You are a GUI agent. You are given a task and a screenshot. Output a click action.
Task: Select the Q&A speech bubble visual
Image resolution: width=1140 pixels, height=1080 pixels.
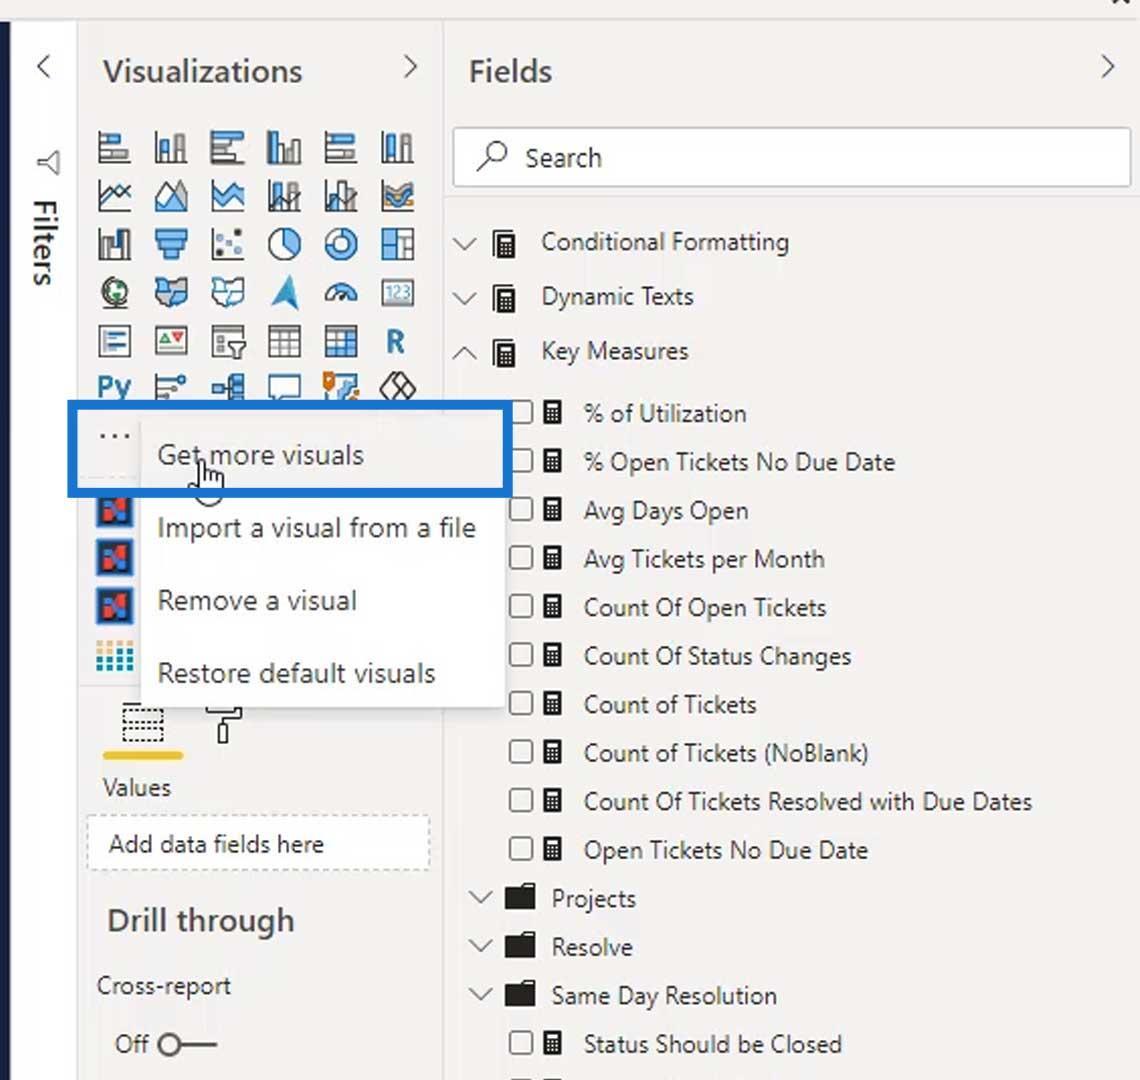coord(284,386)
